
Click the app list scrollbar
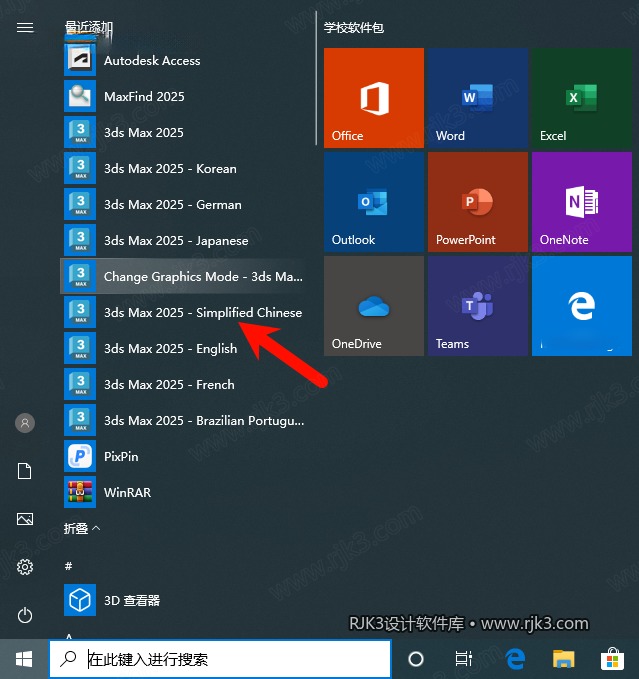coord(316,78)
